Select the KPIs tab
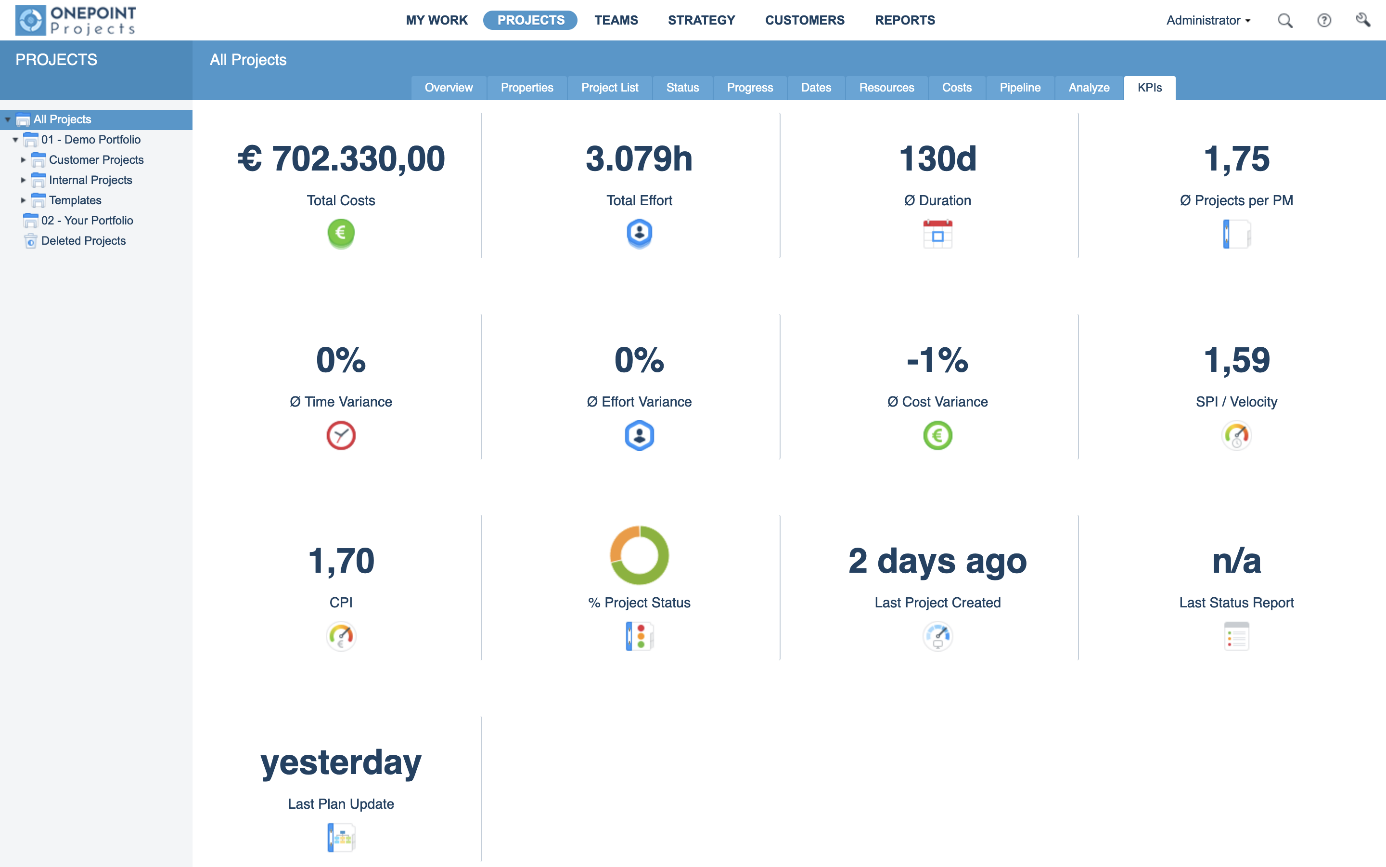This screenshot has width=1386, height=867. click(1150, 88)
